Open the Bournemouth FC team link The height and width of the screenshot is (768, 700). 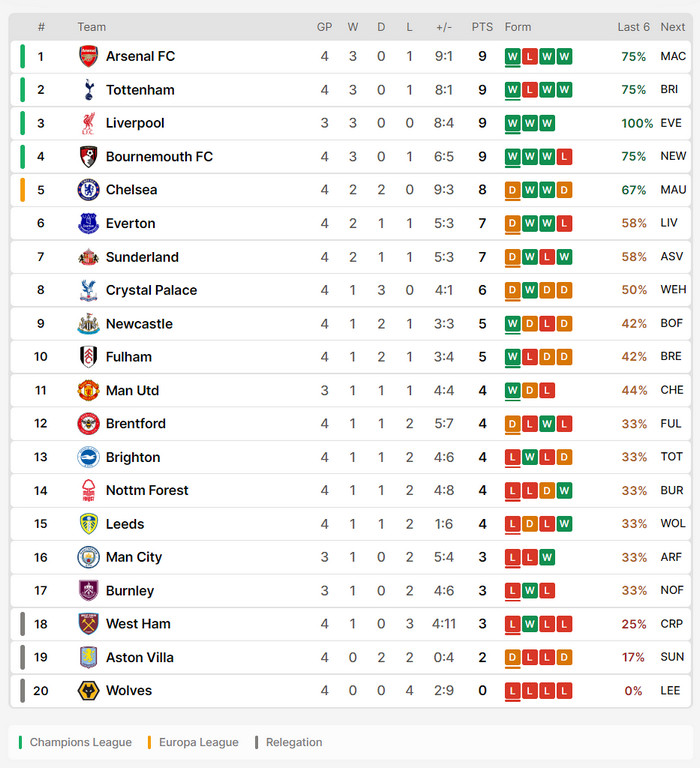pyautogui.click(x=159, y=157)
